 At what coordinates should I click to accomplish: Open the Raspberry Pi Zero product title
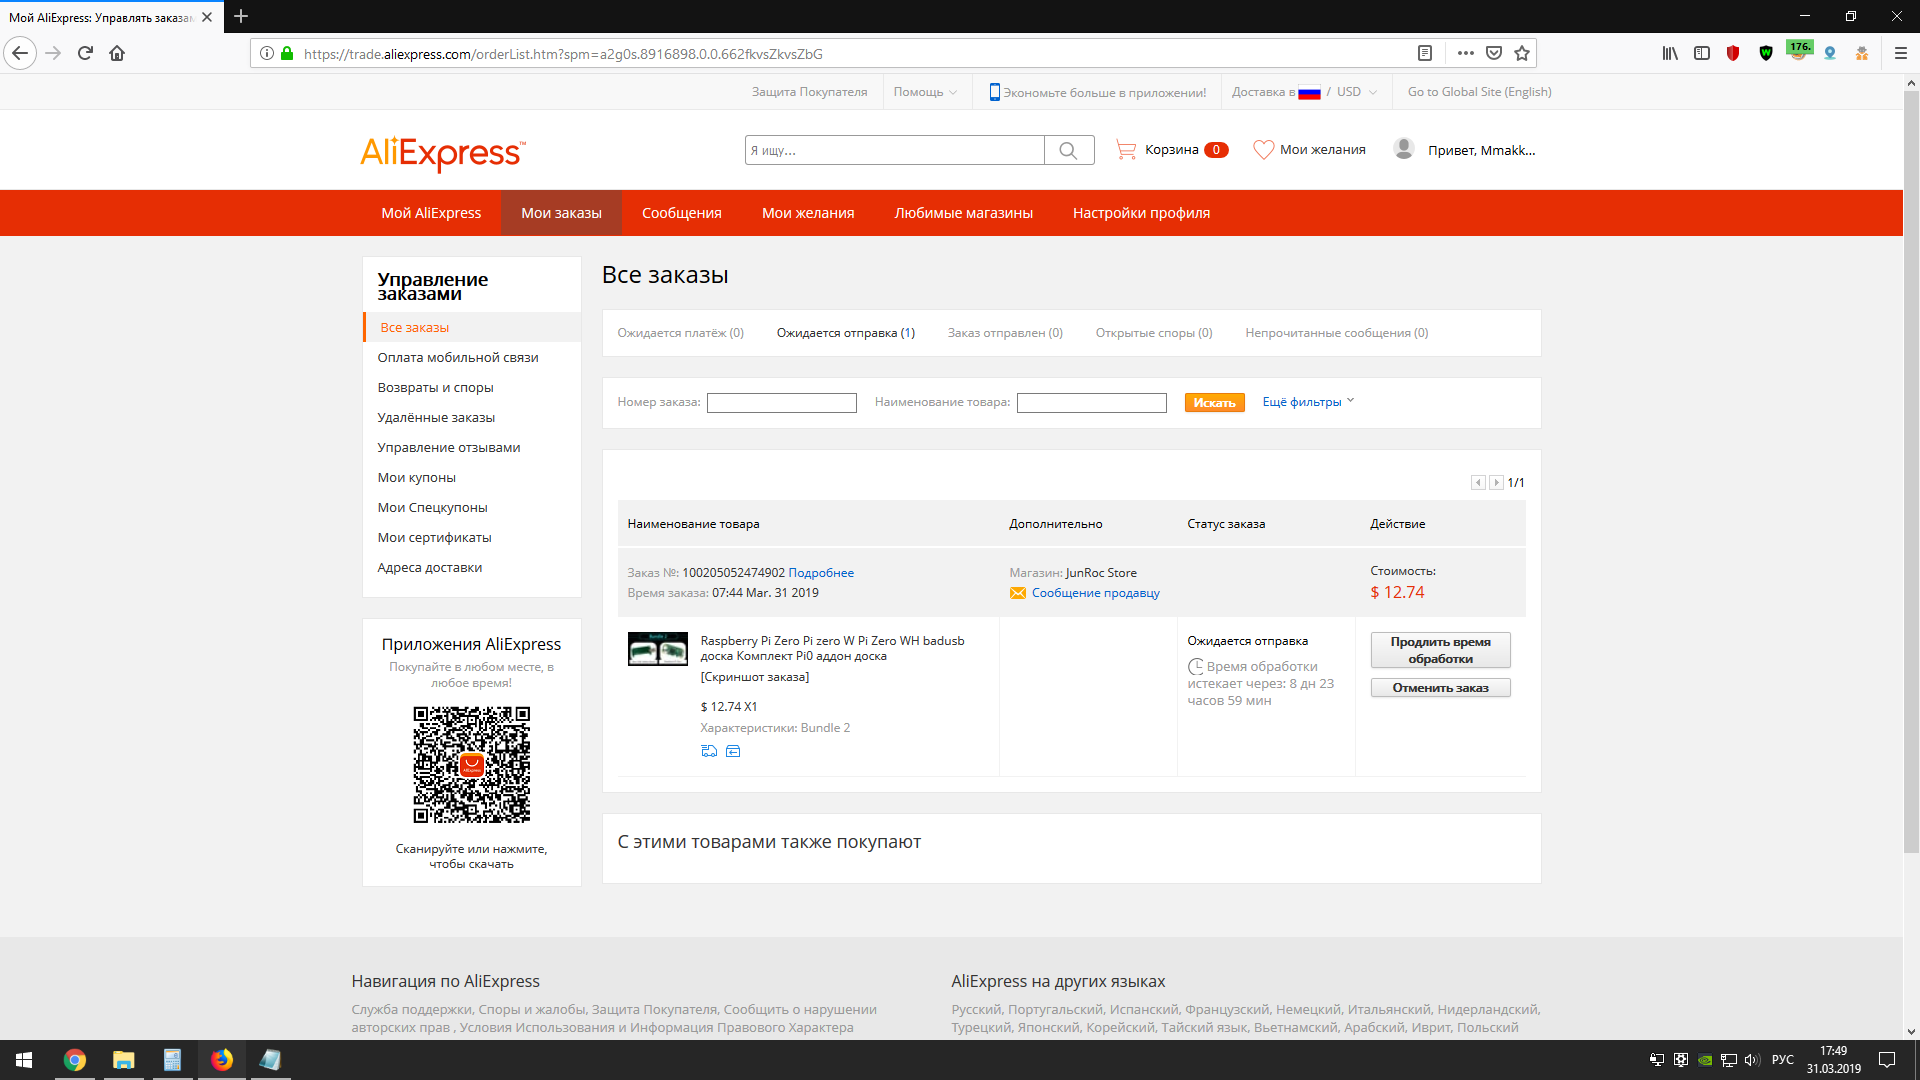pos(832,648)
